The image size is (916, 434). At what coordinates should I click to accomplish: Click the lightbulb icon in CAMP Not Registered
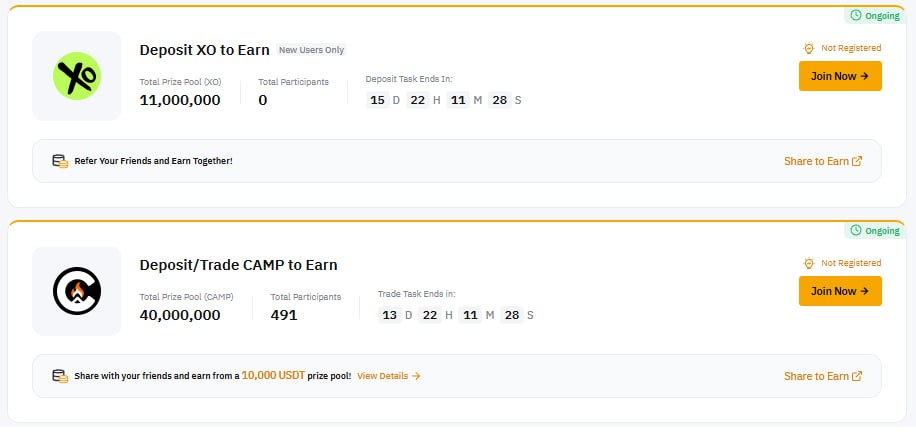coord(809,263)
